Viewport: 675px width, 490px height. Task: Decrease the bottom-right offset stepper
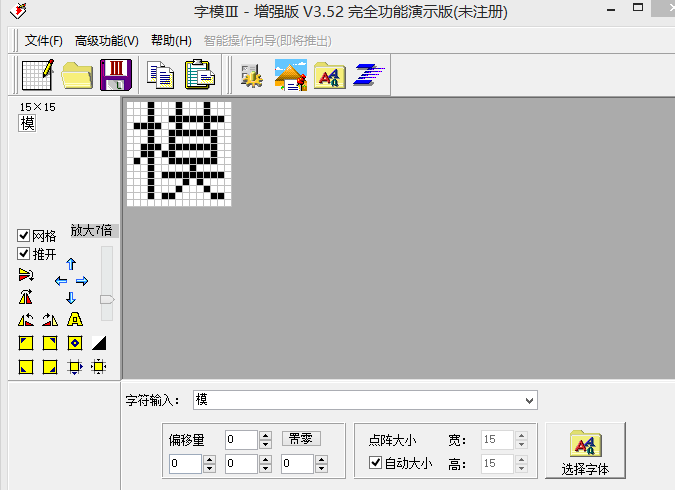tap(322, 468)
